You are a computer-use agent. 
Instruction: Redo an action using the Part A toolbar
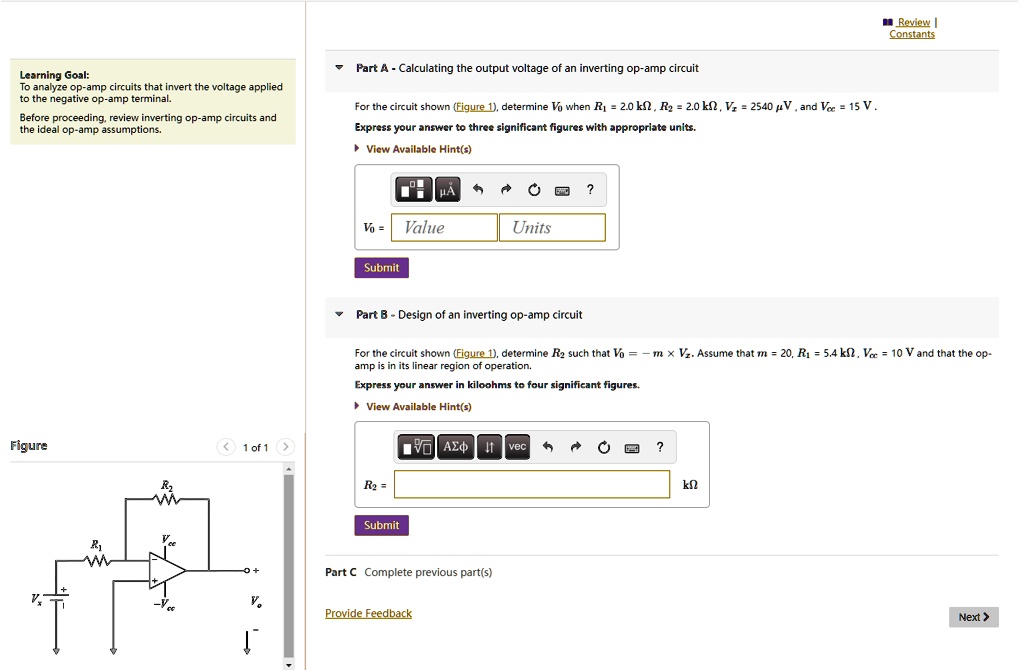click(x=505, y=189)
